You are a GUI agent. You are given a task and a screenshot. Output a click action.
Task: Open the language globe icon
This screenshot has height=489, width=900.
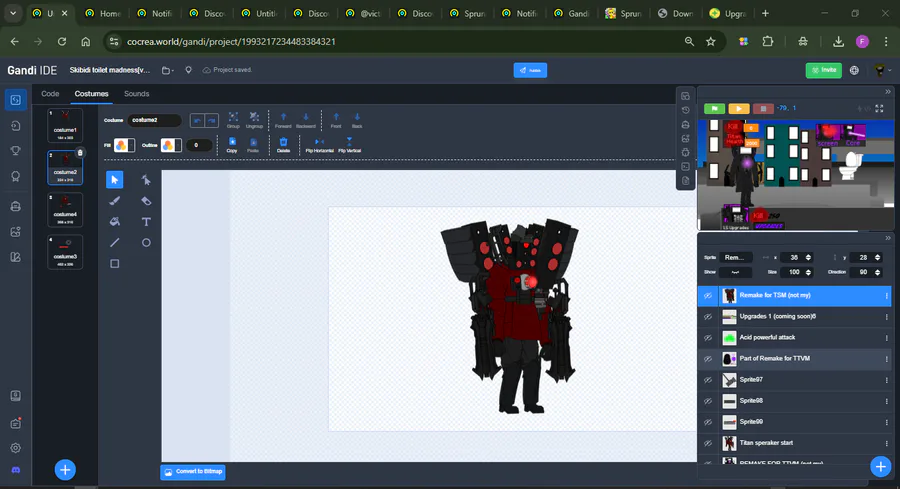(854, 70)
